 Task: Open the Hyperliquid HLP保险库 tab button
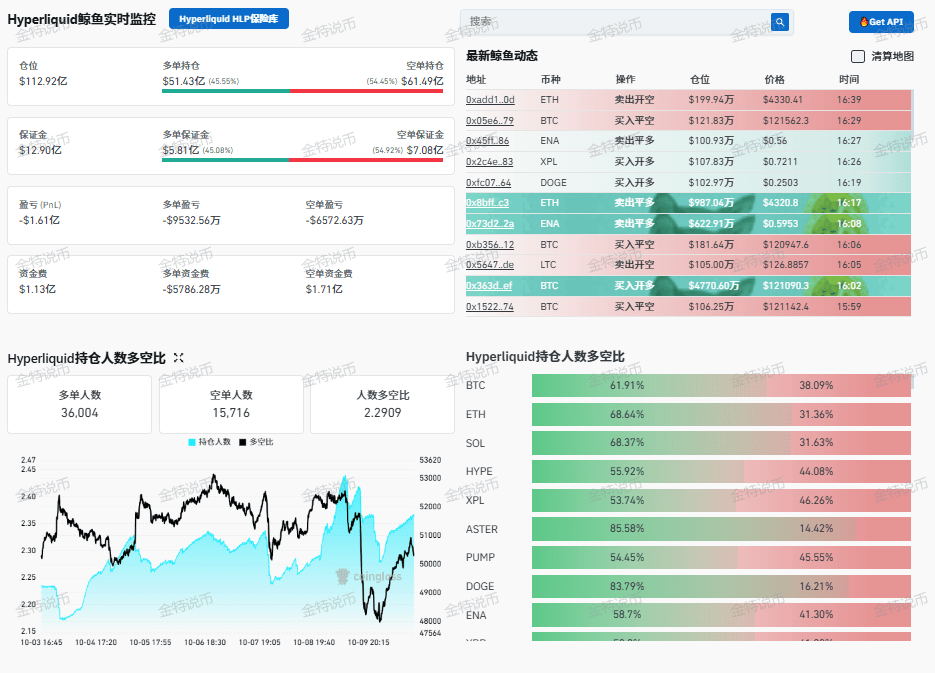click(x=229, y=18)
